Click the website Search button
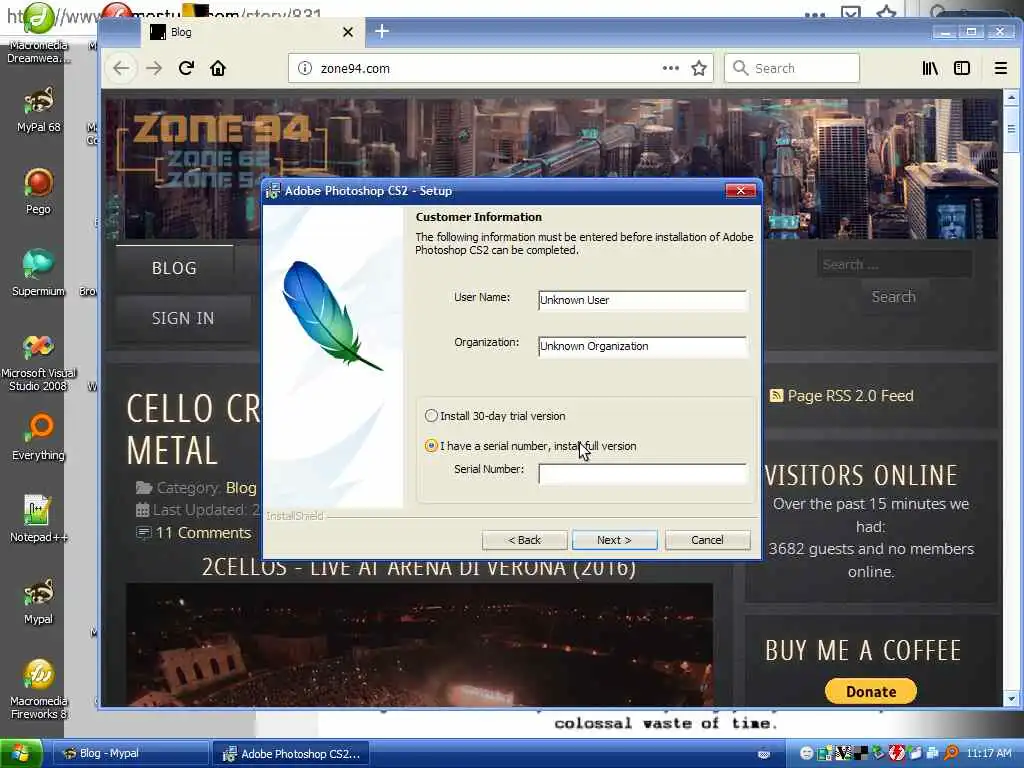 (893, 297)
